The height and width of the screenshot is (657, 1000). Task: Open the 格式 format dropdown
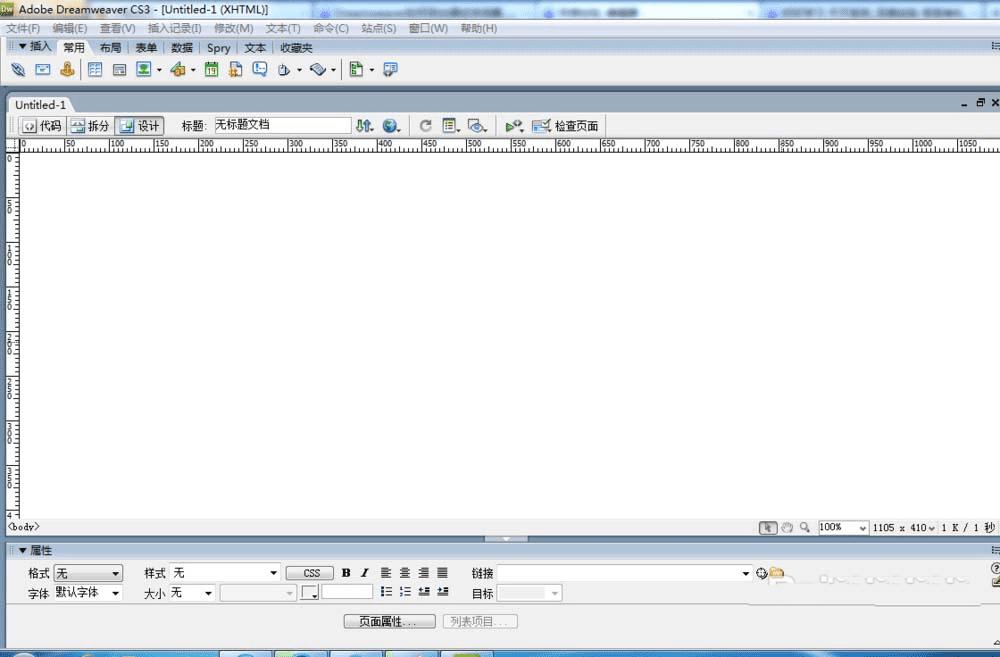tap(88, 573)
